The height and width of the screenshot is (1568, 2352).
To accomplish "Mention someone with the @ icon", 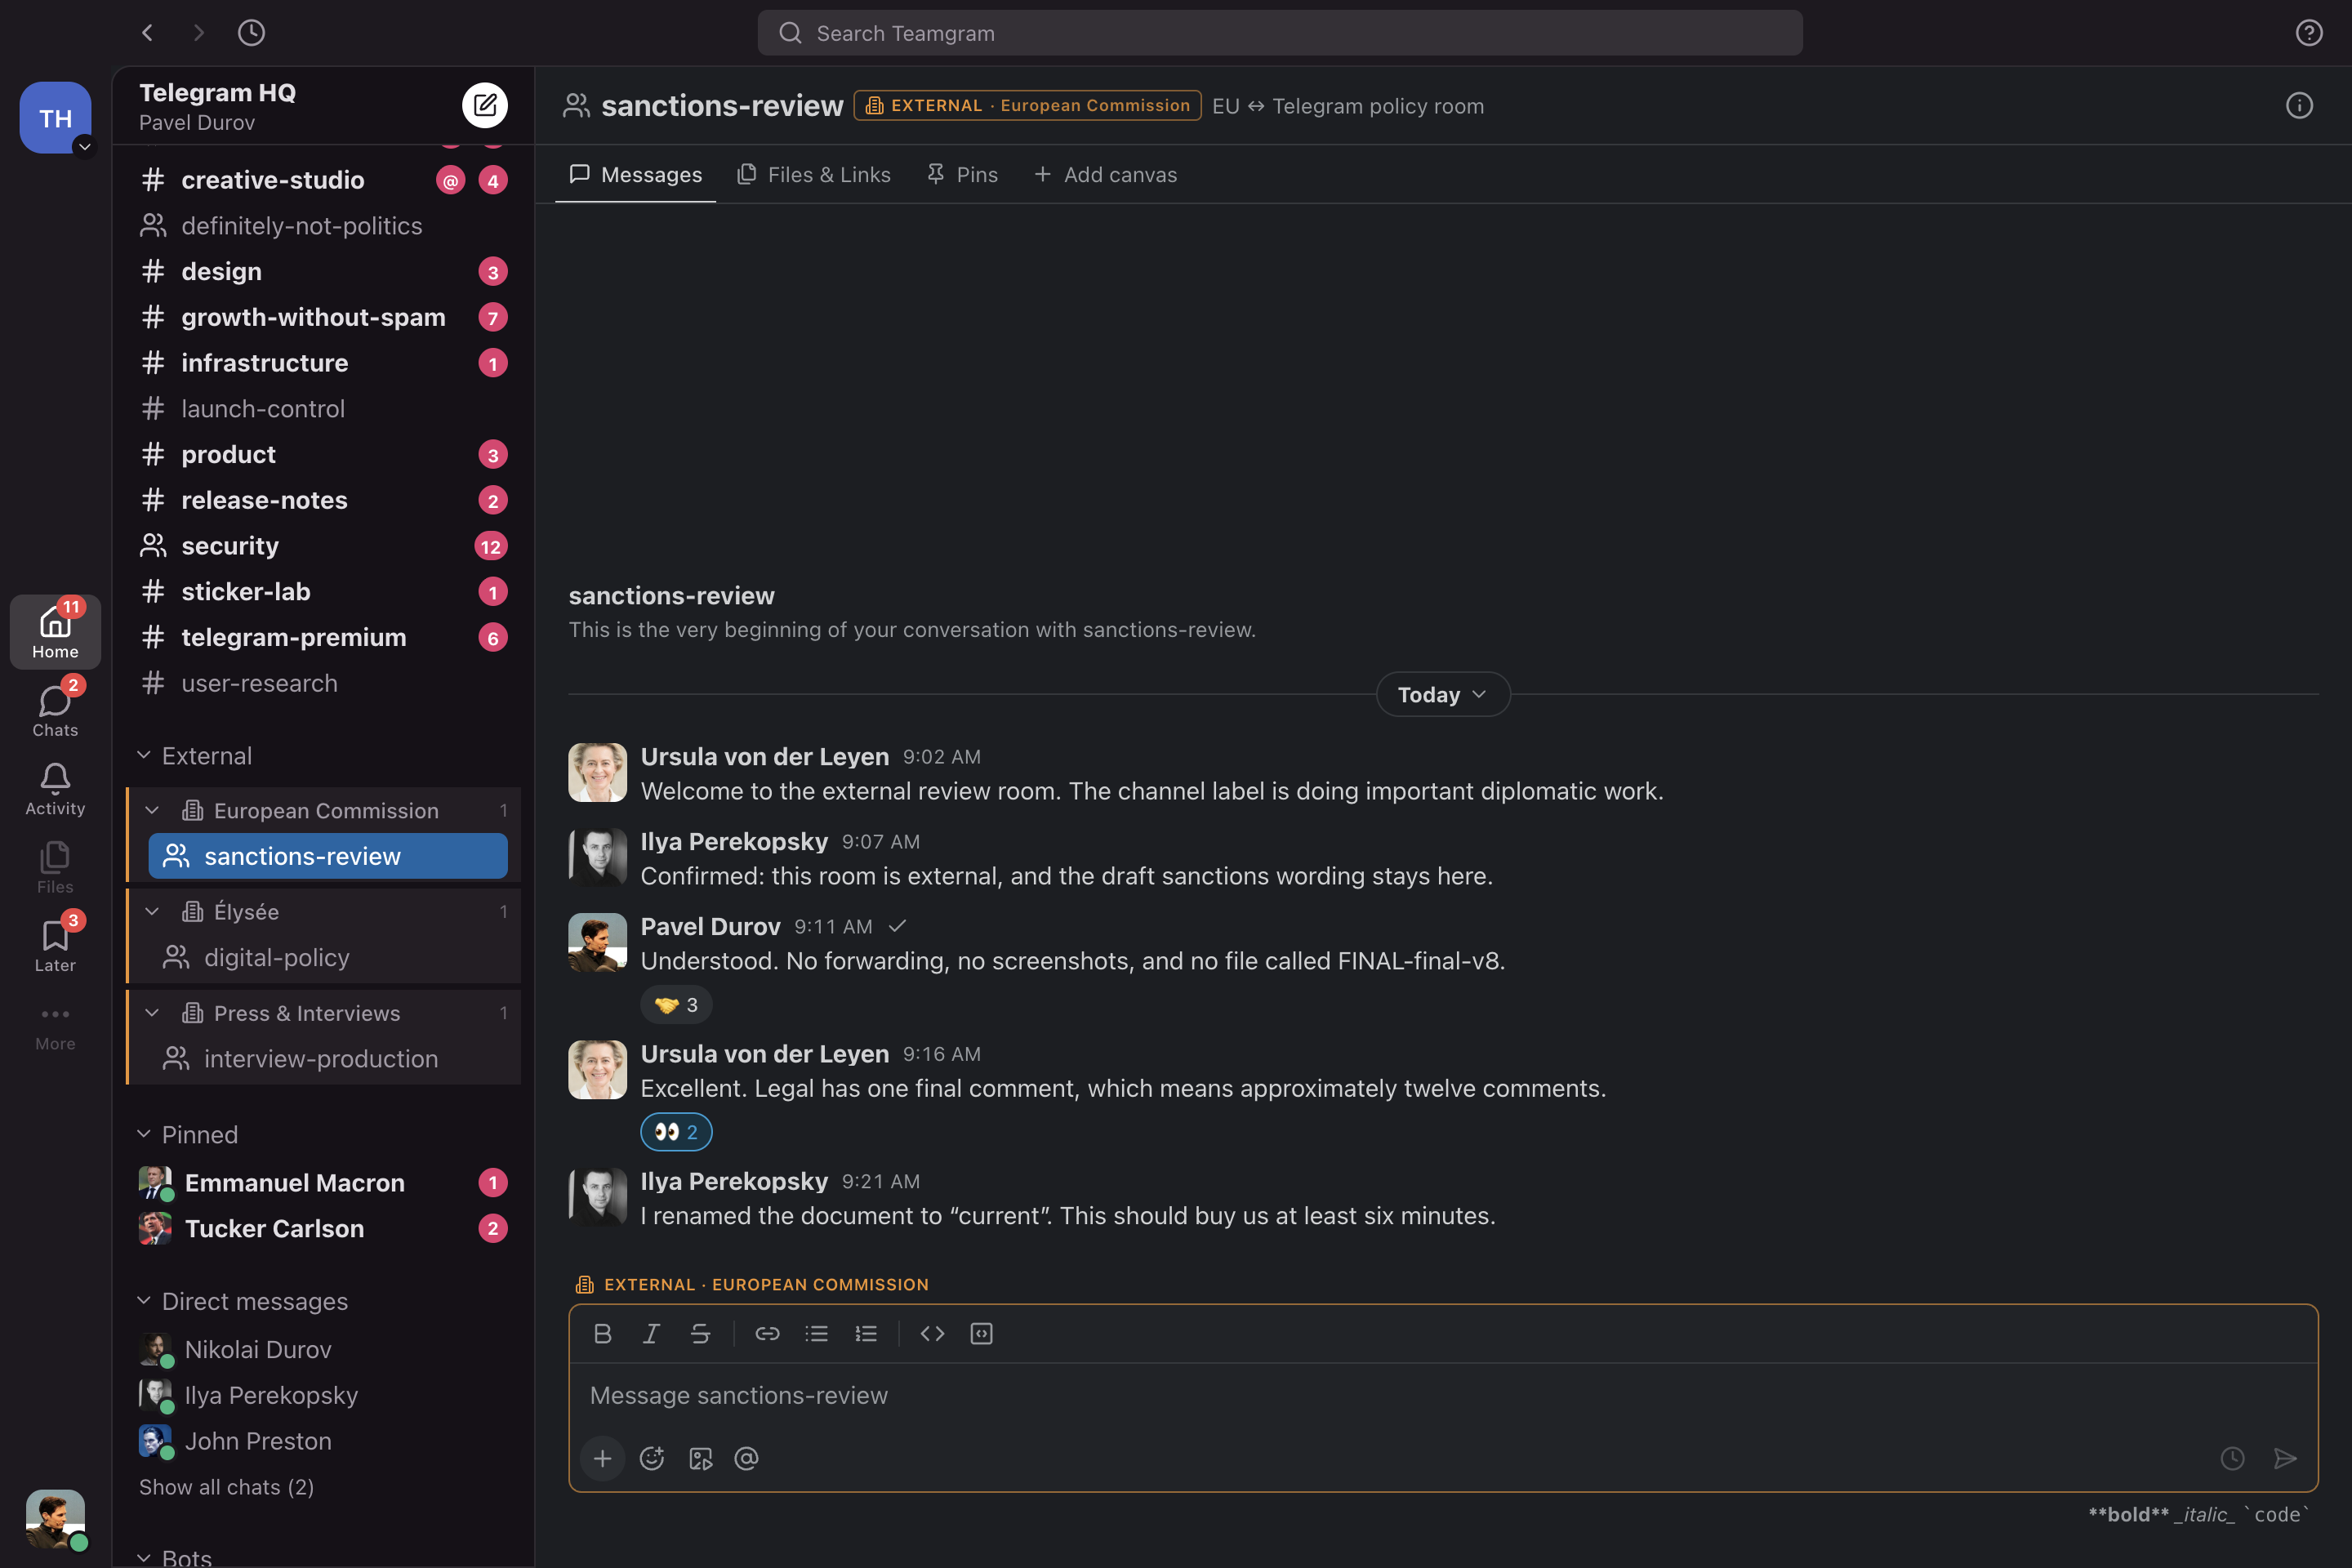I will [746, 1458].
